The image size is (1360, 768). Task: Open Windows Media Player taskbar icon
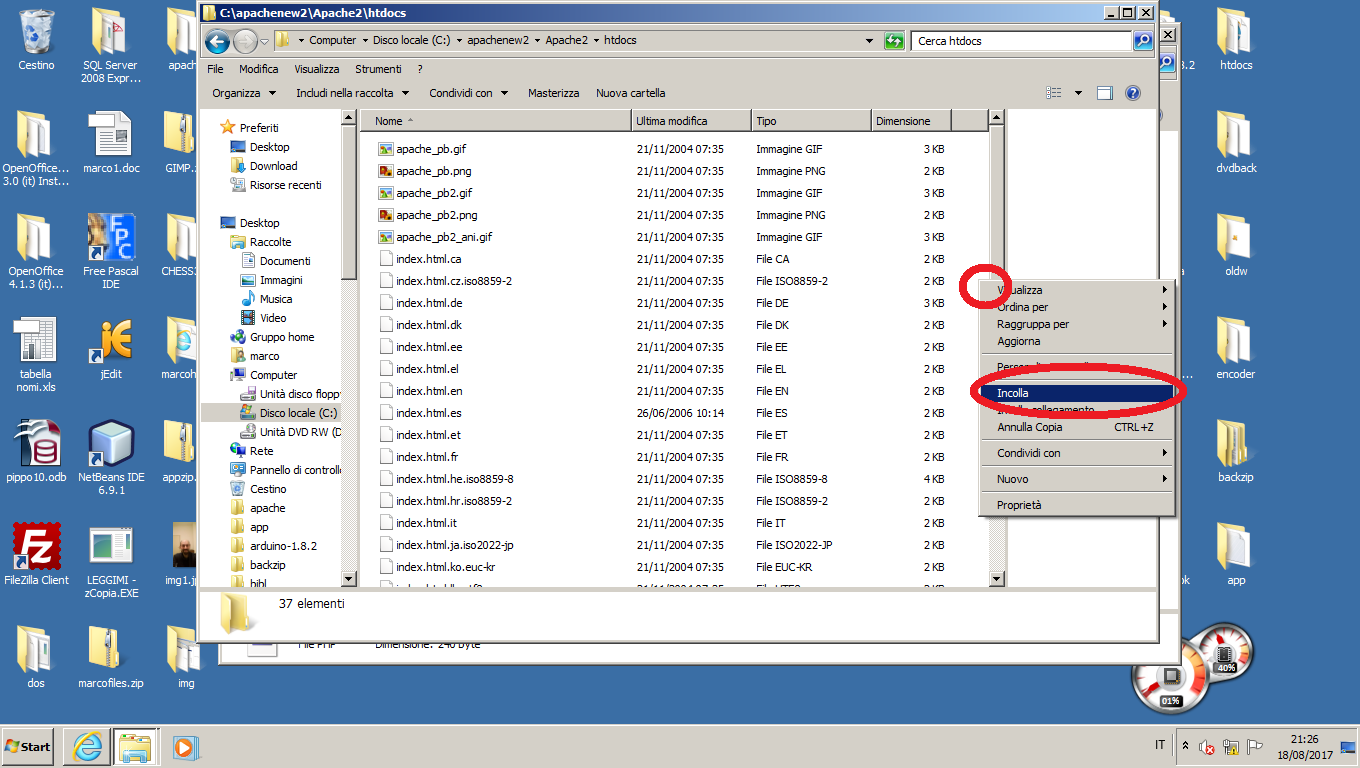click(184, 746)
